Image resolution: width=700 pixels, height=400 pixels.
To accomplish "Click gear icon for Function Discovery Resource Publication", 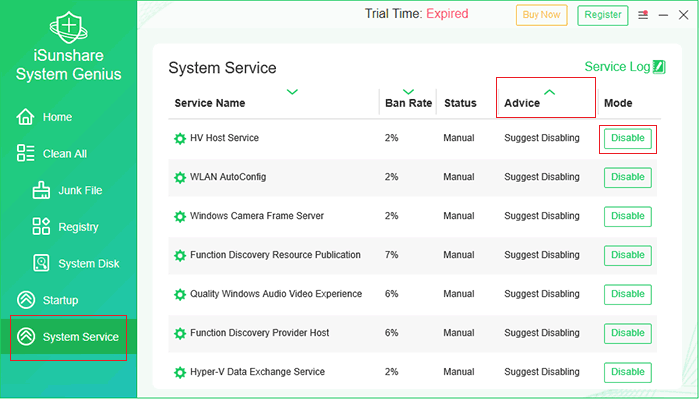I will coord(179,255).
